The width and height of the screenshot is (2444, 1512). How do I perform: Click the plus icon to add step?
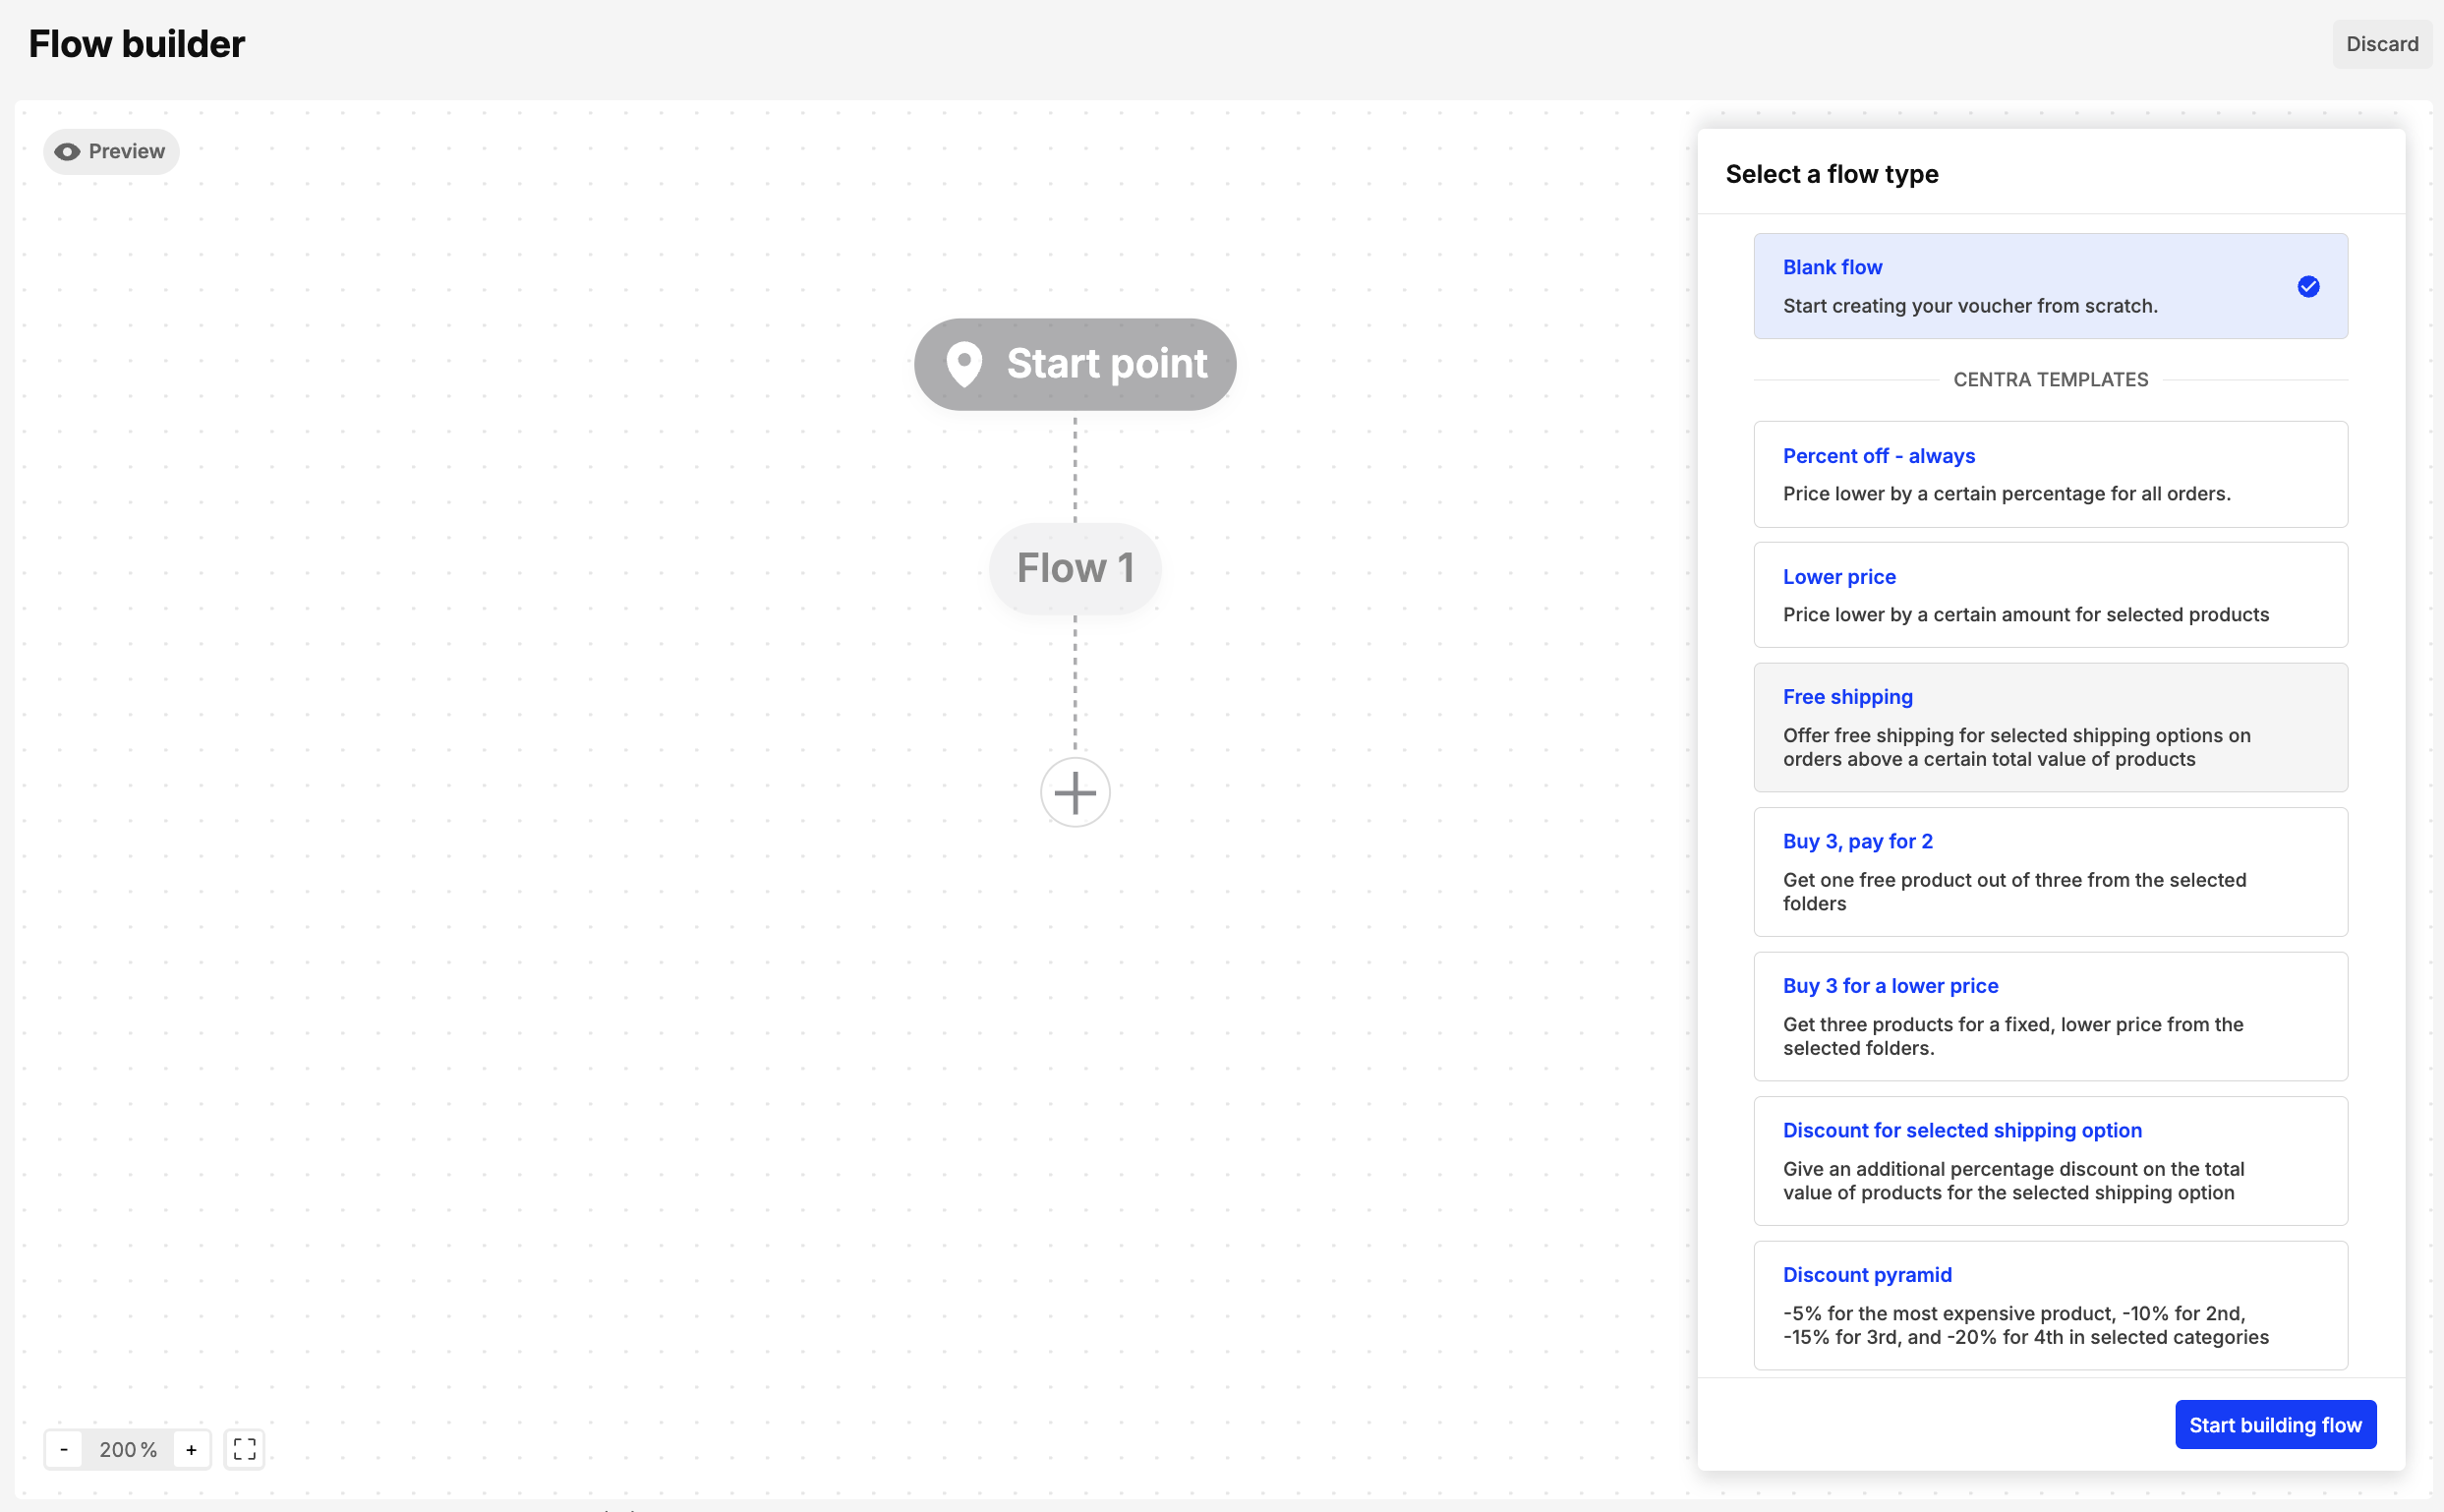coord(1075,793)
